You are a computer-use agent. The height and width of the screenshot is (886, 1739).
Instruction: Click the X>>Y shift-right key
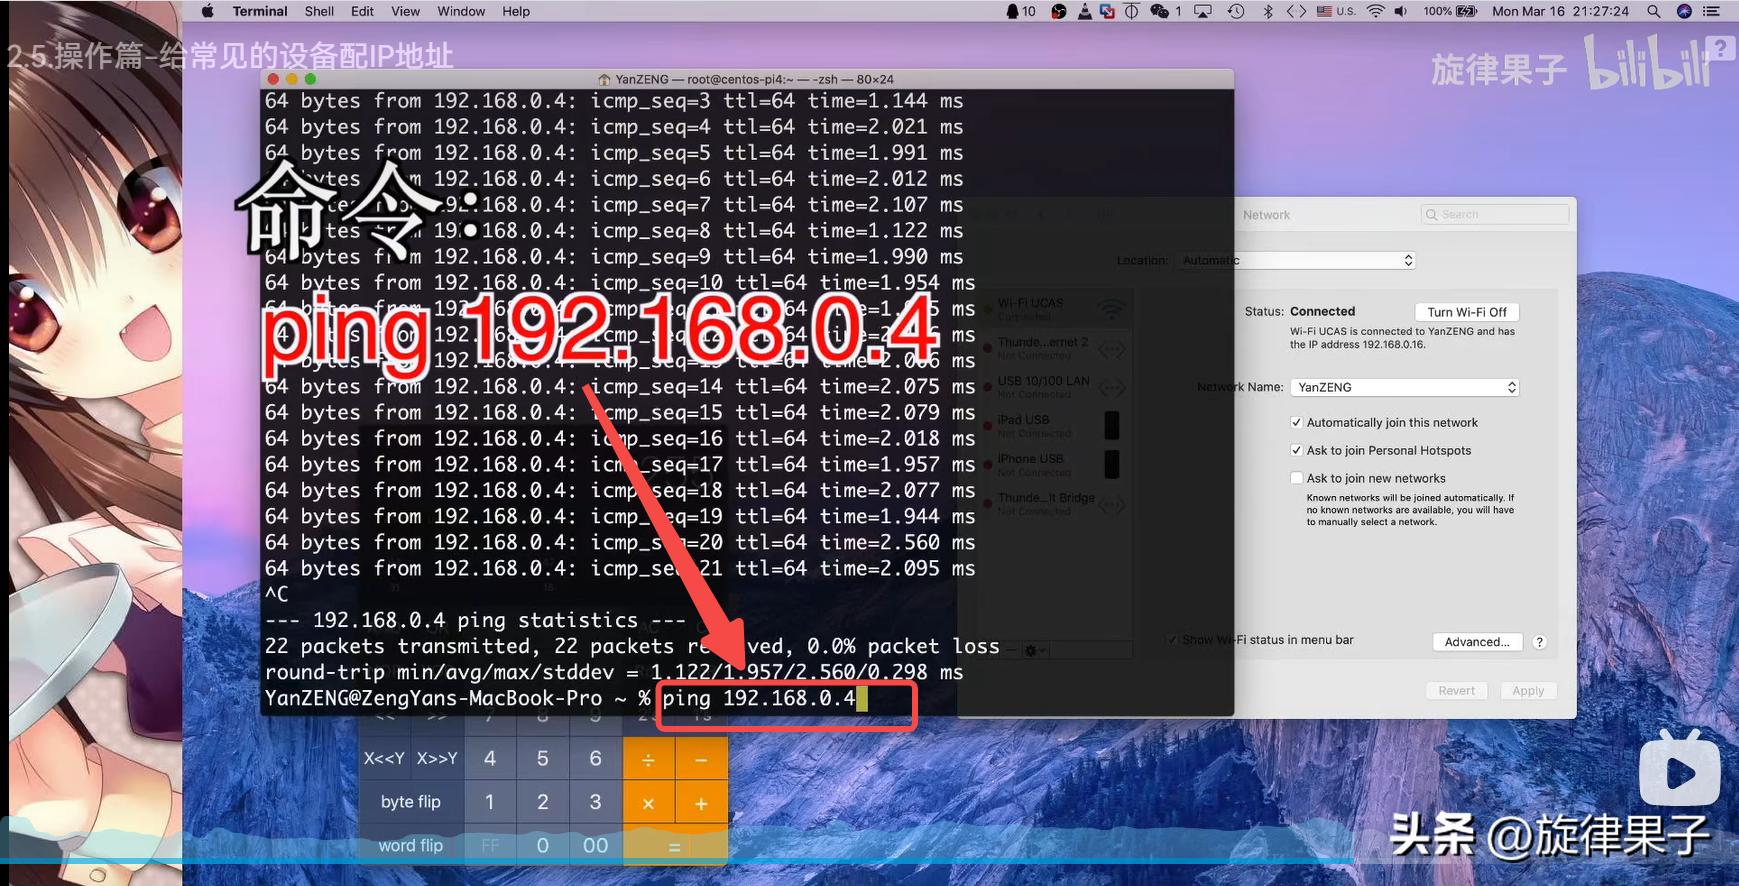[x=437, y=759]
